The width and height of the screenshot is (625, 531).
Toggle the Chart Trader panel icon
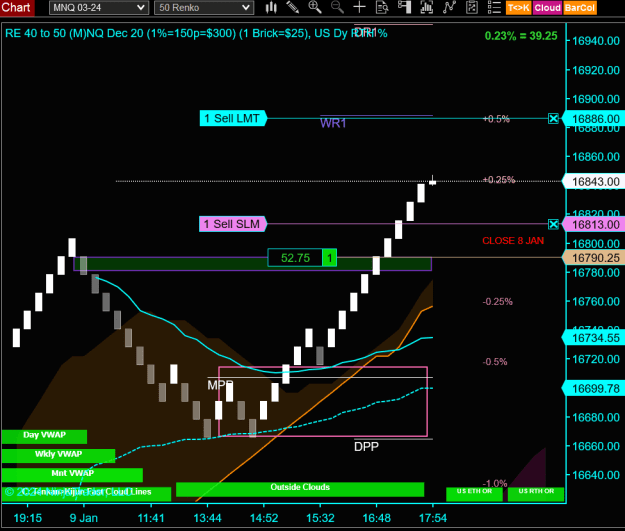(404, 7)
